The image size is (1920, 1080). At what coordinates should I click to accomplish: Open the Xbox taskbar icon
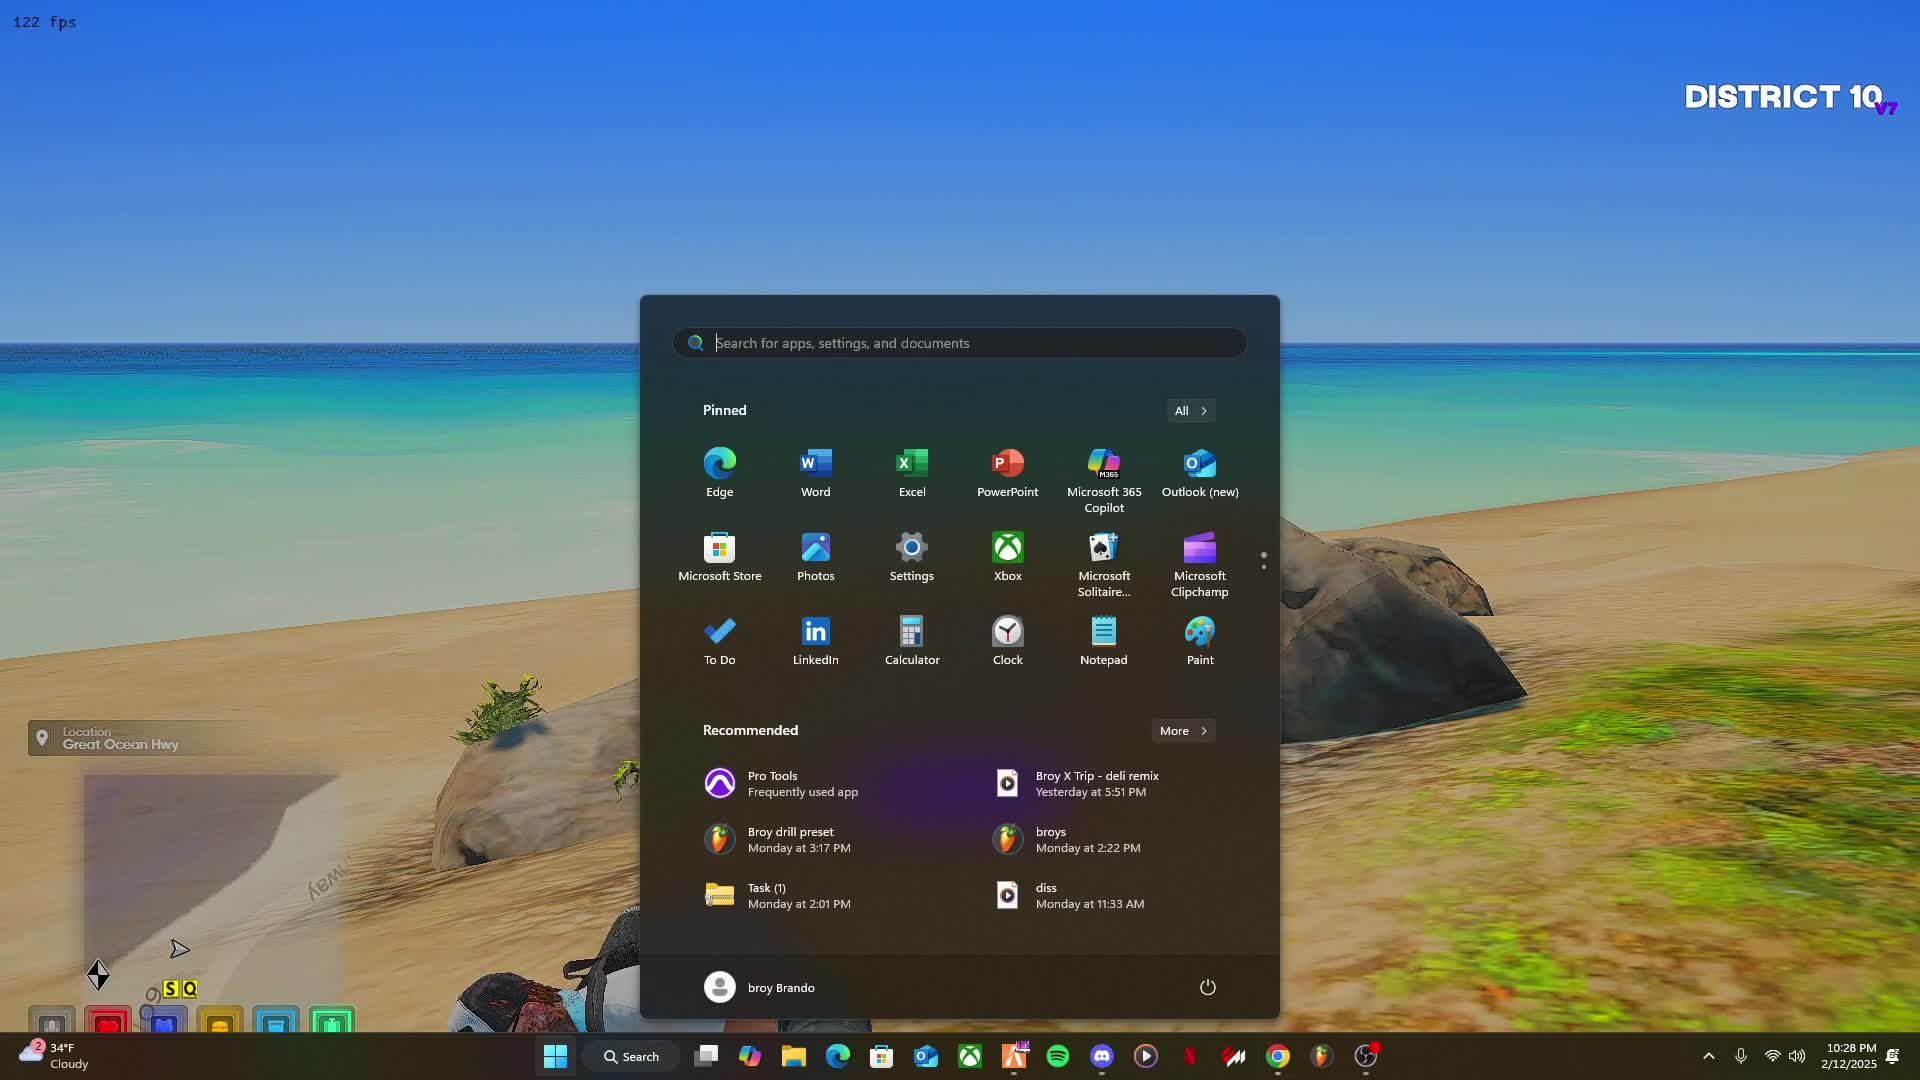point(970,1056)
